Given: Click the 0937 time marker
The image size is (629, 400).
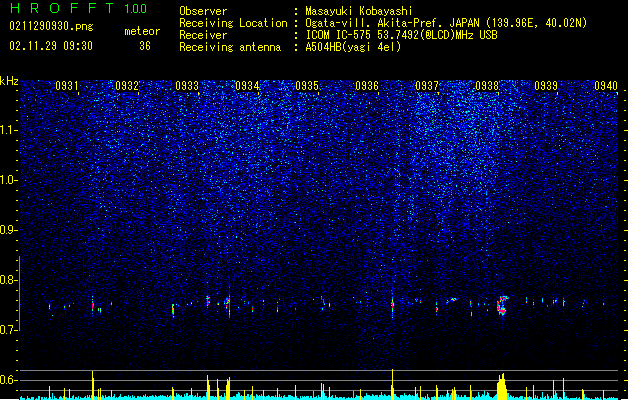Looking at the screenshot, I should click(427, 85).
